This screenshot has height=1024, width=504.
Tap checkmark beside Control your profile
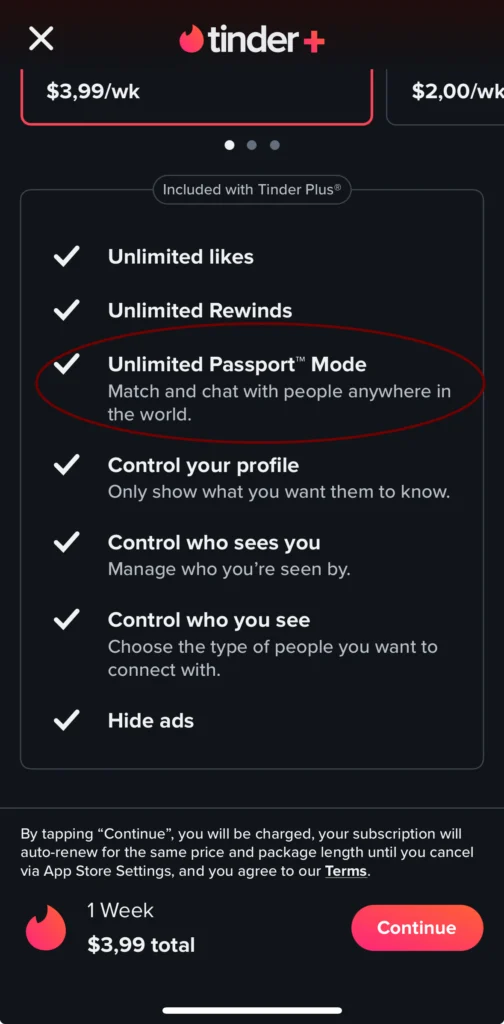pyautogui.click(x=67, y=465)
